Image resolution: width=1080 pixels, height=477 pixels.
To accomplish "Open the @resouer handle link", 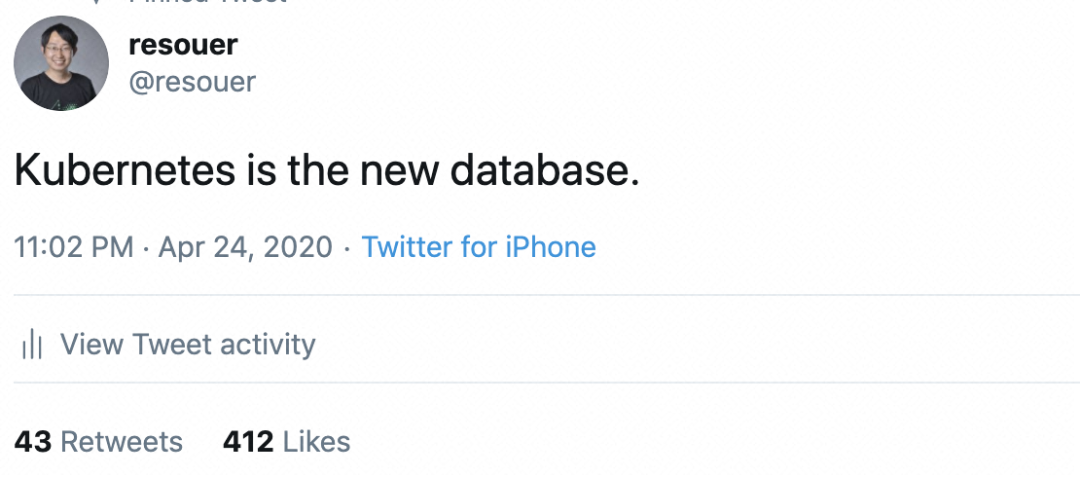I will pyautogui.click(x=193, y=80).
